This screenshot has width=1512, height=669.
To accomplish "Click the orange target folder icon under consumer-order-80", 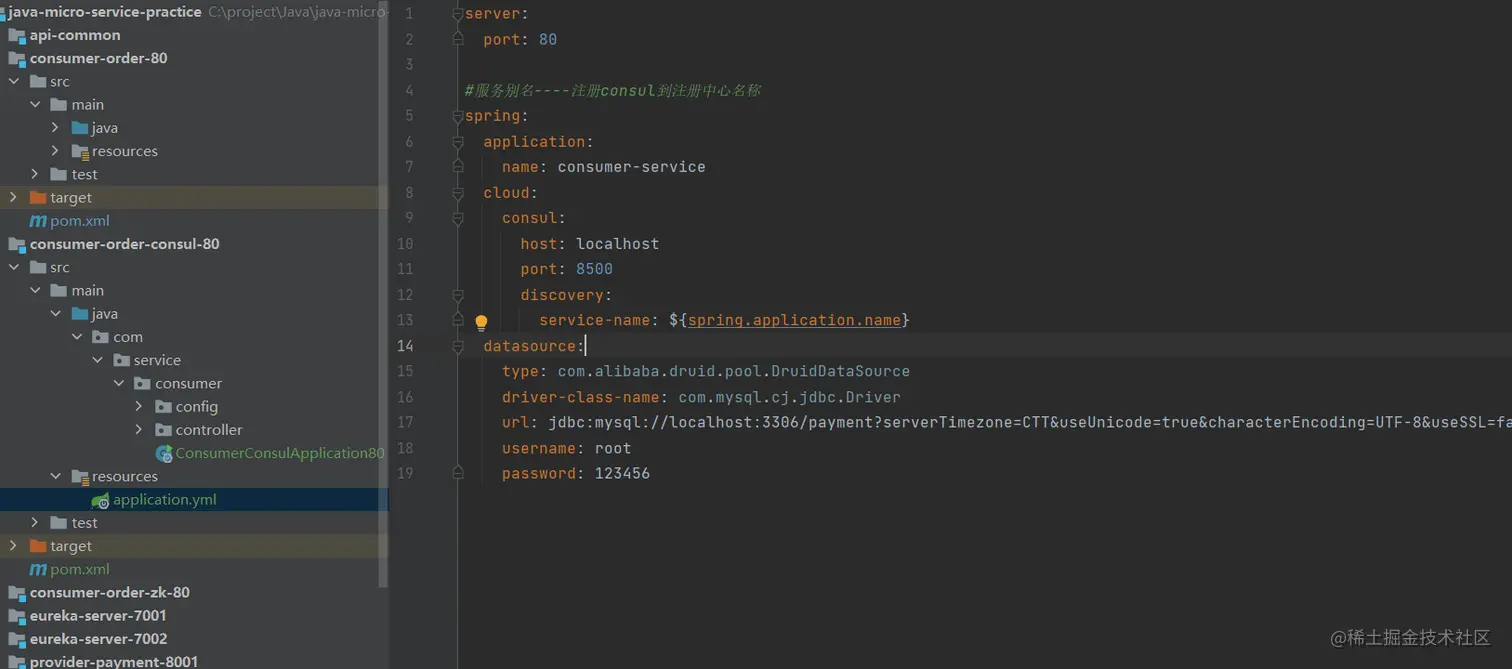I will [x=38, y=198].
